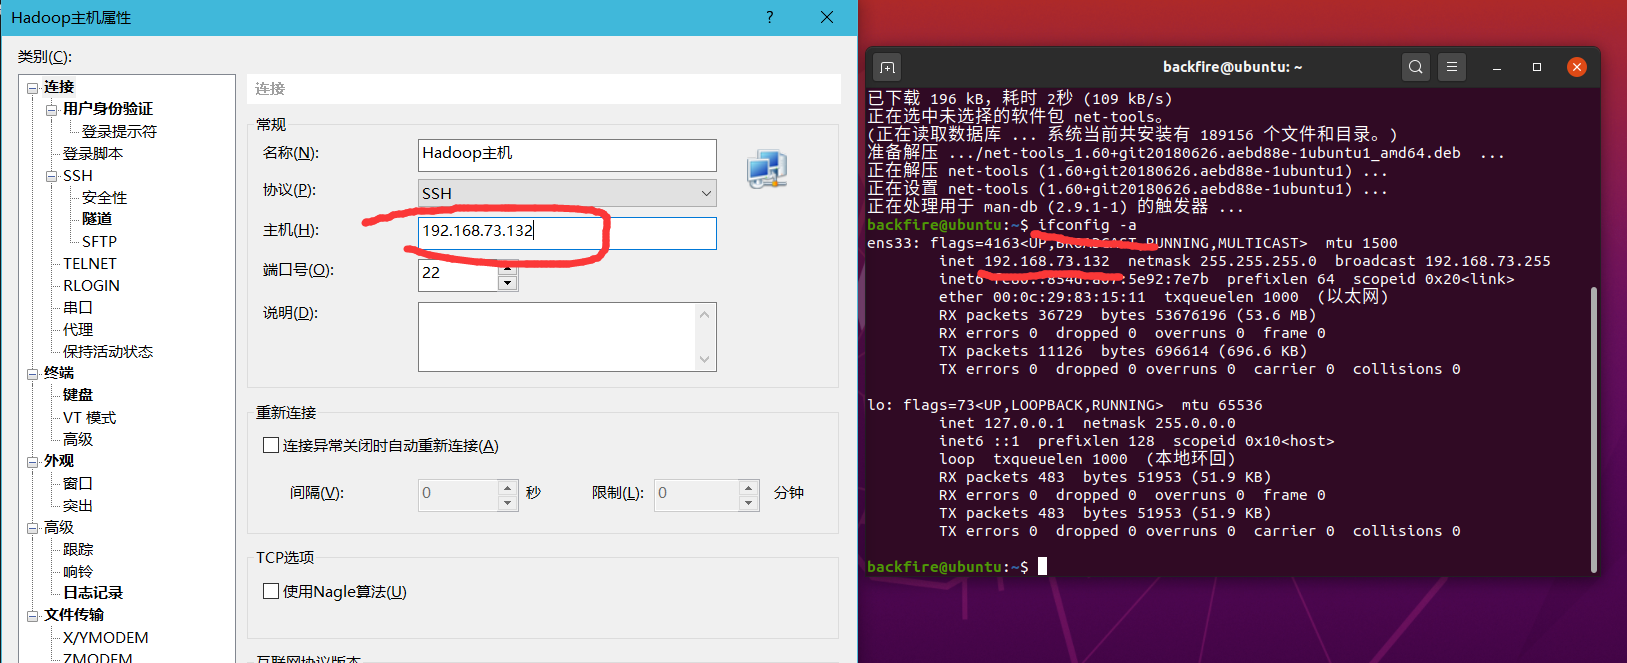Viewport: 1627px width, 663px height.
Task: Collapse the 终端 tree node
Action: click(32, 374)
